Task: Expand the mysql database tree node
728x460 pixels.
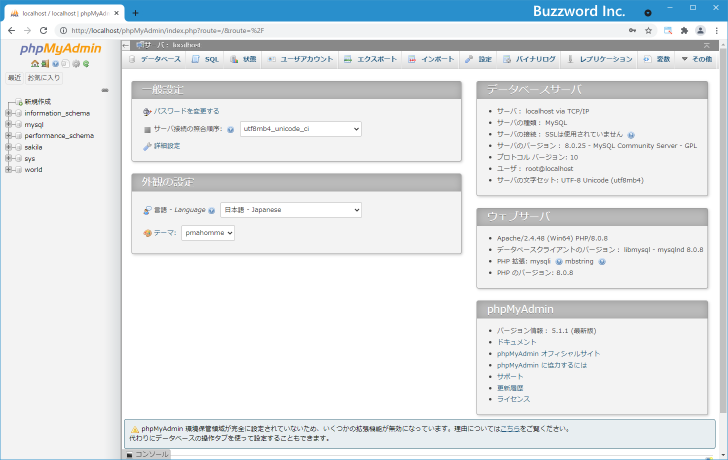Action: click(x=8, y=124)
